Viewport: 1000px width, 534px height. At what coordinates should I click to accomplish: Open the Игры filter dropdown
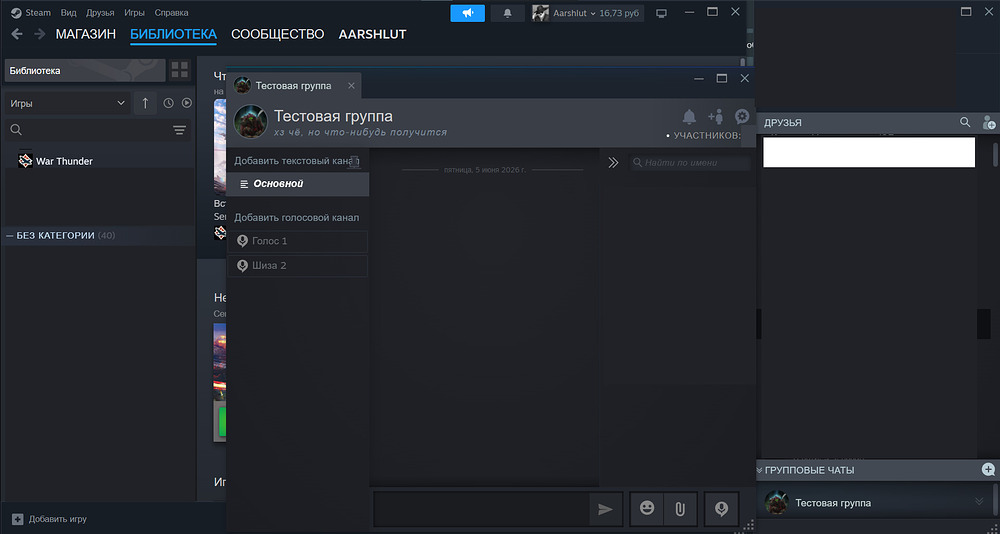pos(68,103)
